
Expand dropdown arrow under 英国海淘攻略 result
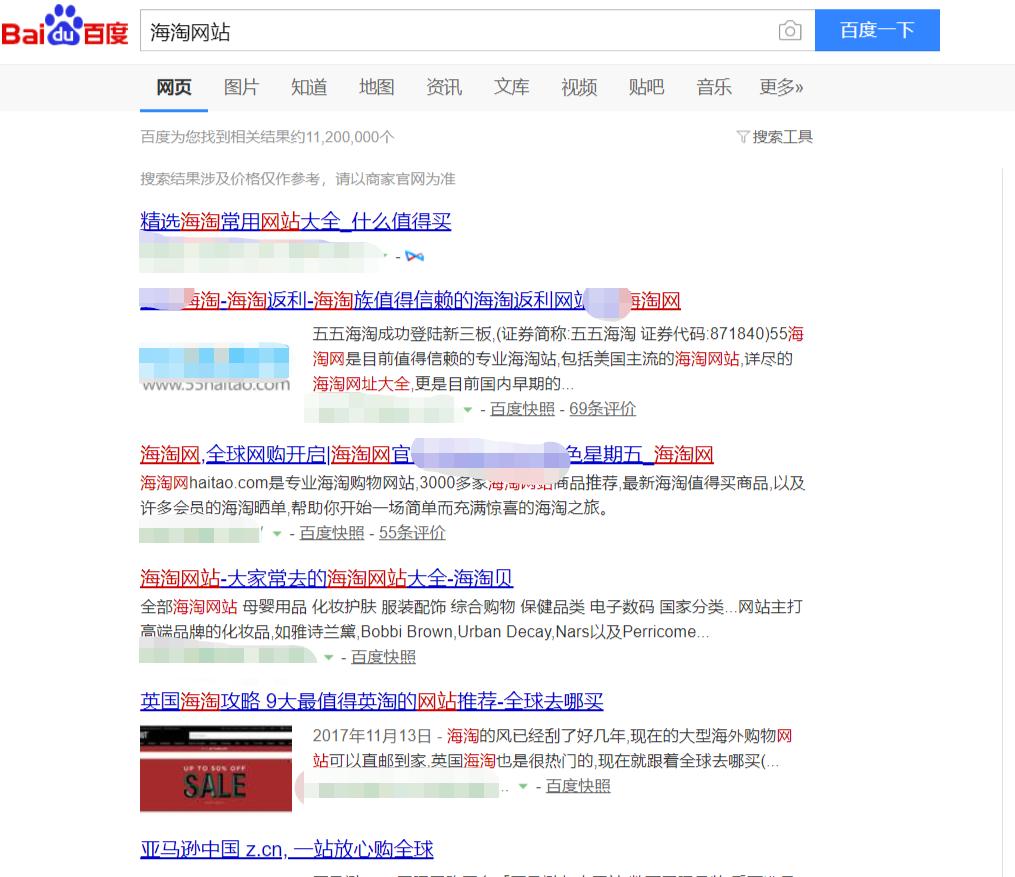point(523,786)
